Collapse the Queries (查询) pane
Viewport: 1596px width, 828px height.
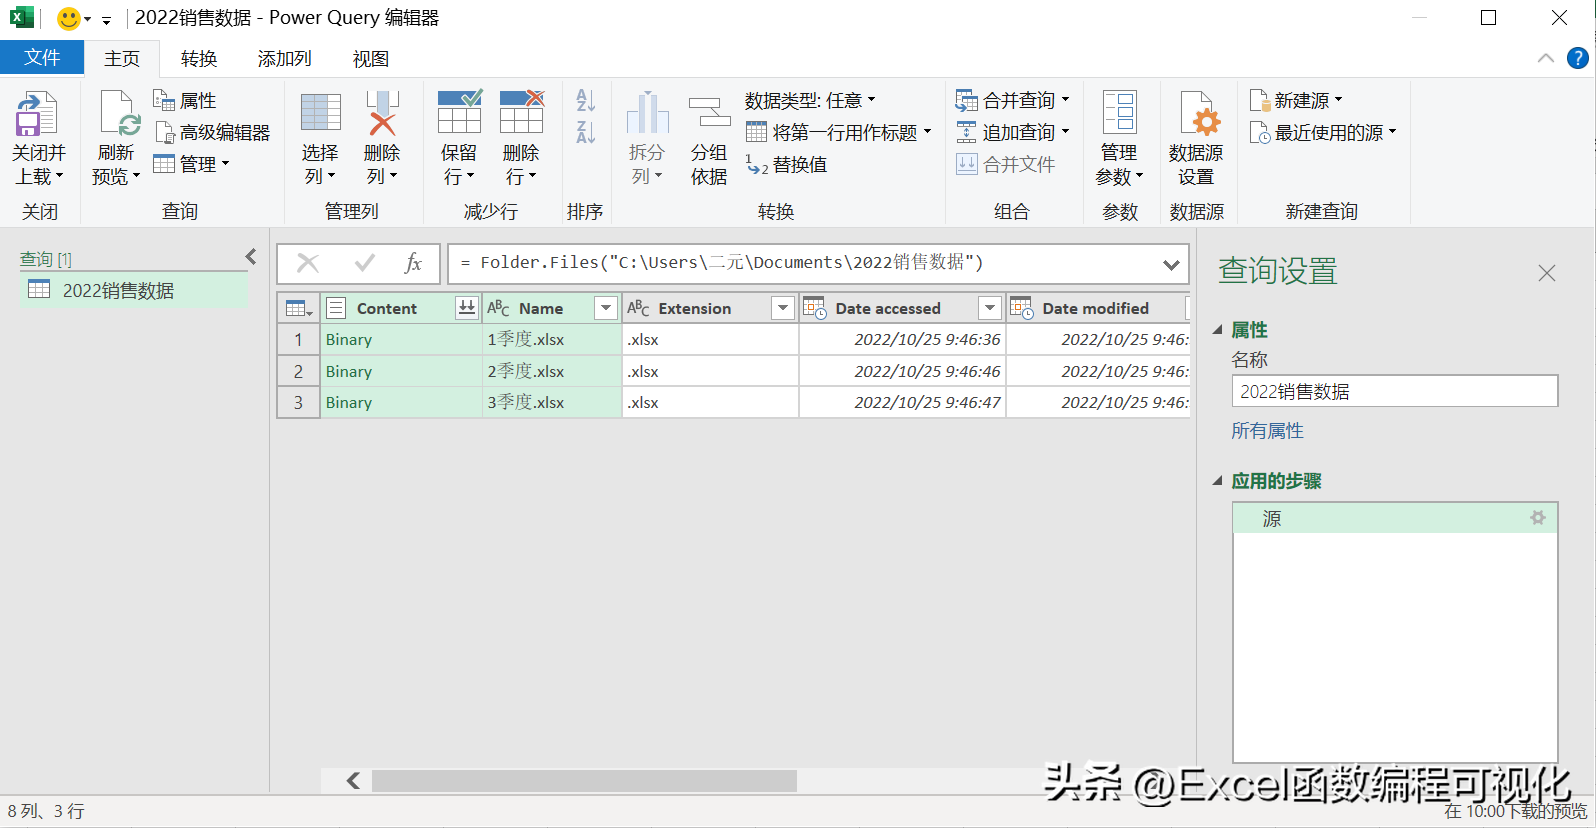(x=251, y=257)
